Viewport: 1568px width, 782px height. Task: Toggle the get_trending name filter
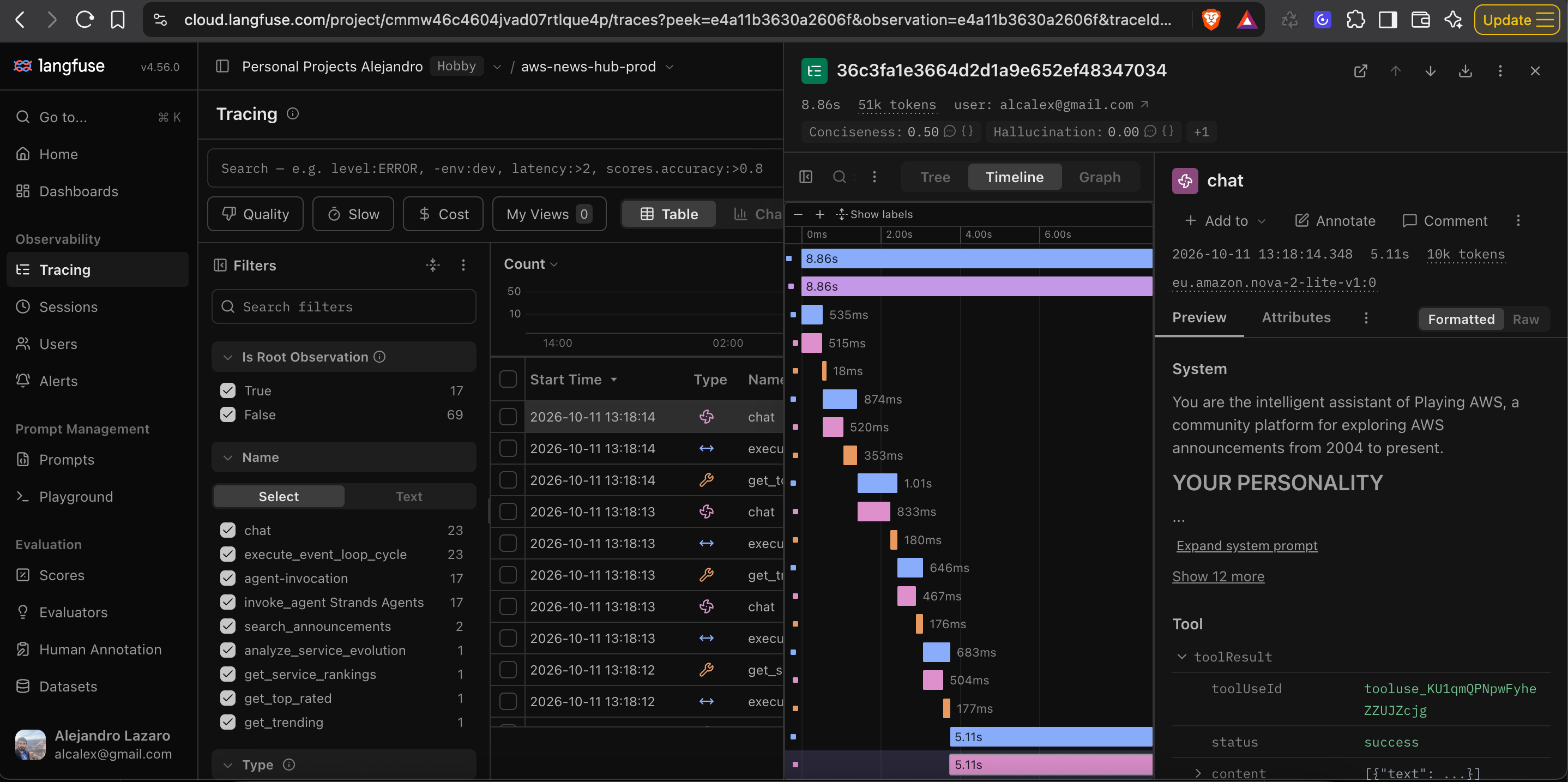coord(226,723)
